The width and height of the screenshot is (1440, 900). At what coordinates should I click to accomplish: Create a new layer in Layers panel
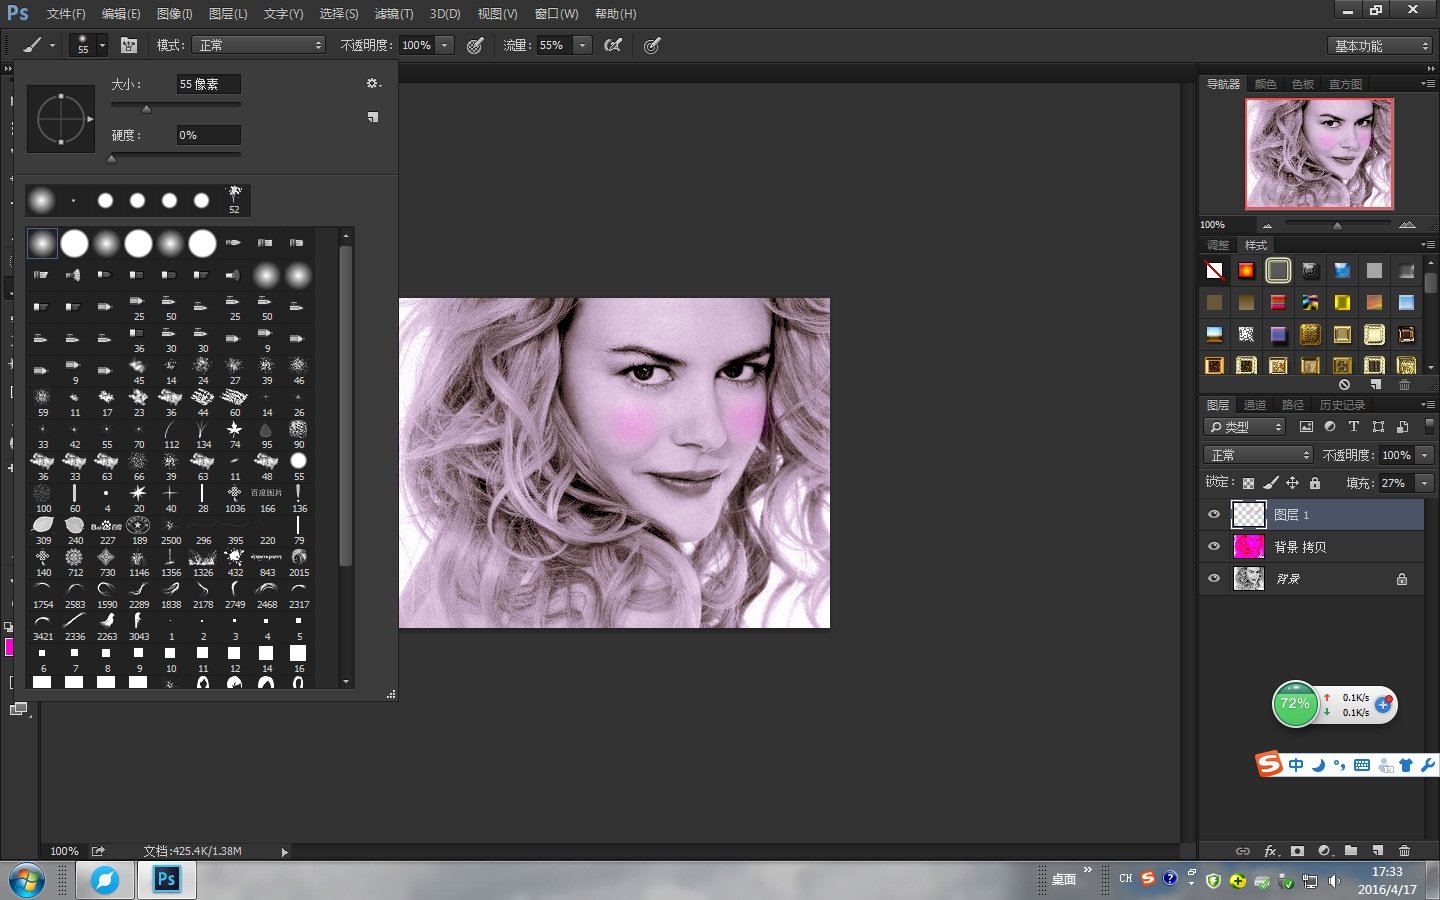point(1377,851)
